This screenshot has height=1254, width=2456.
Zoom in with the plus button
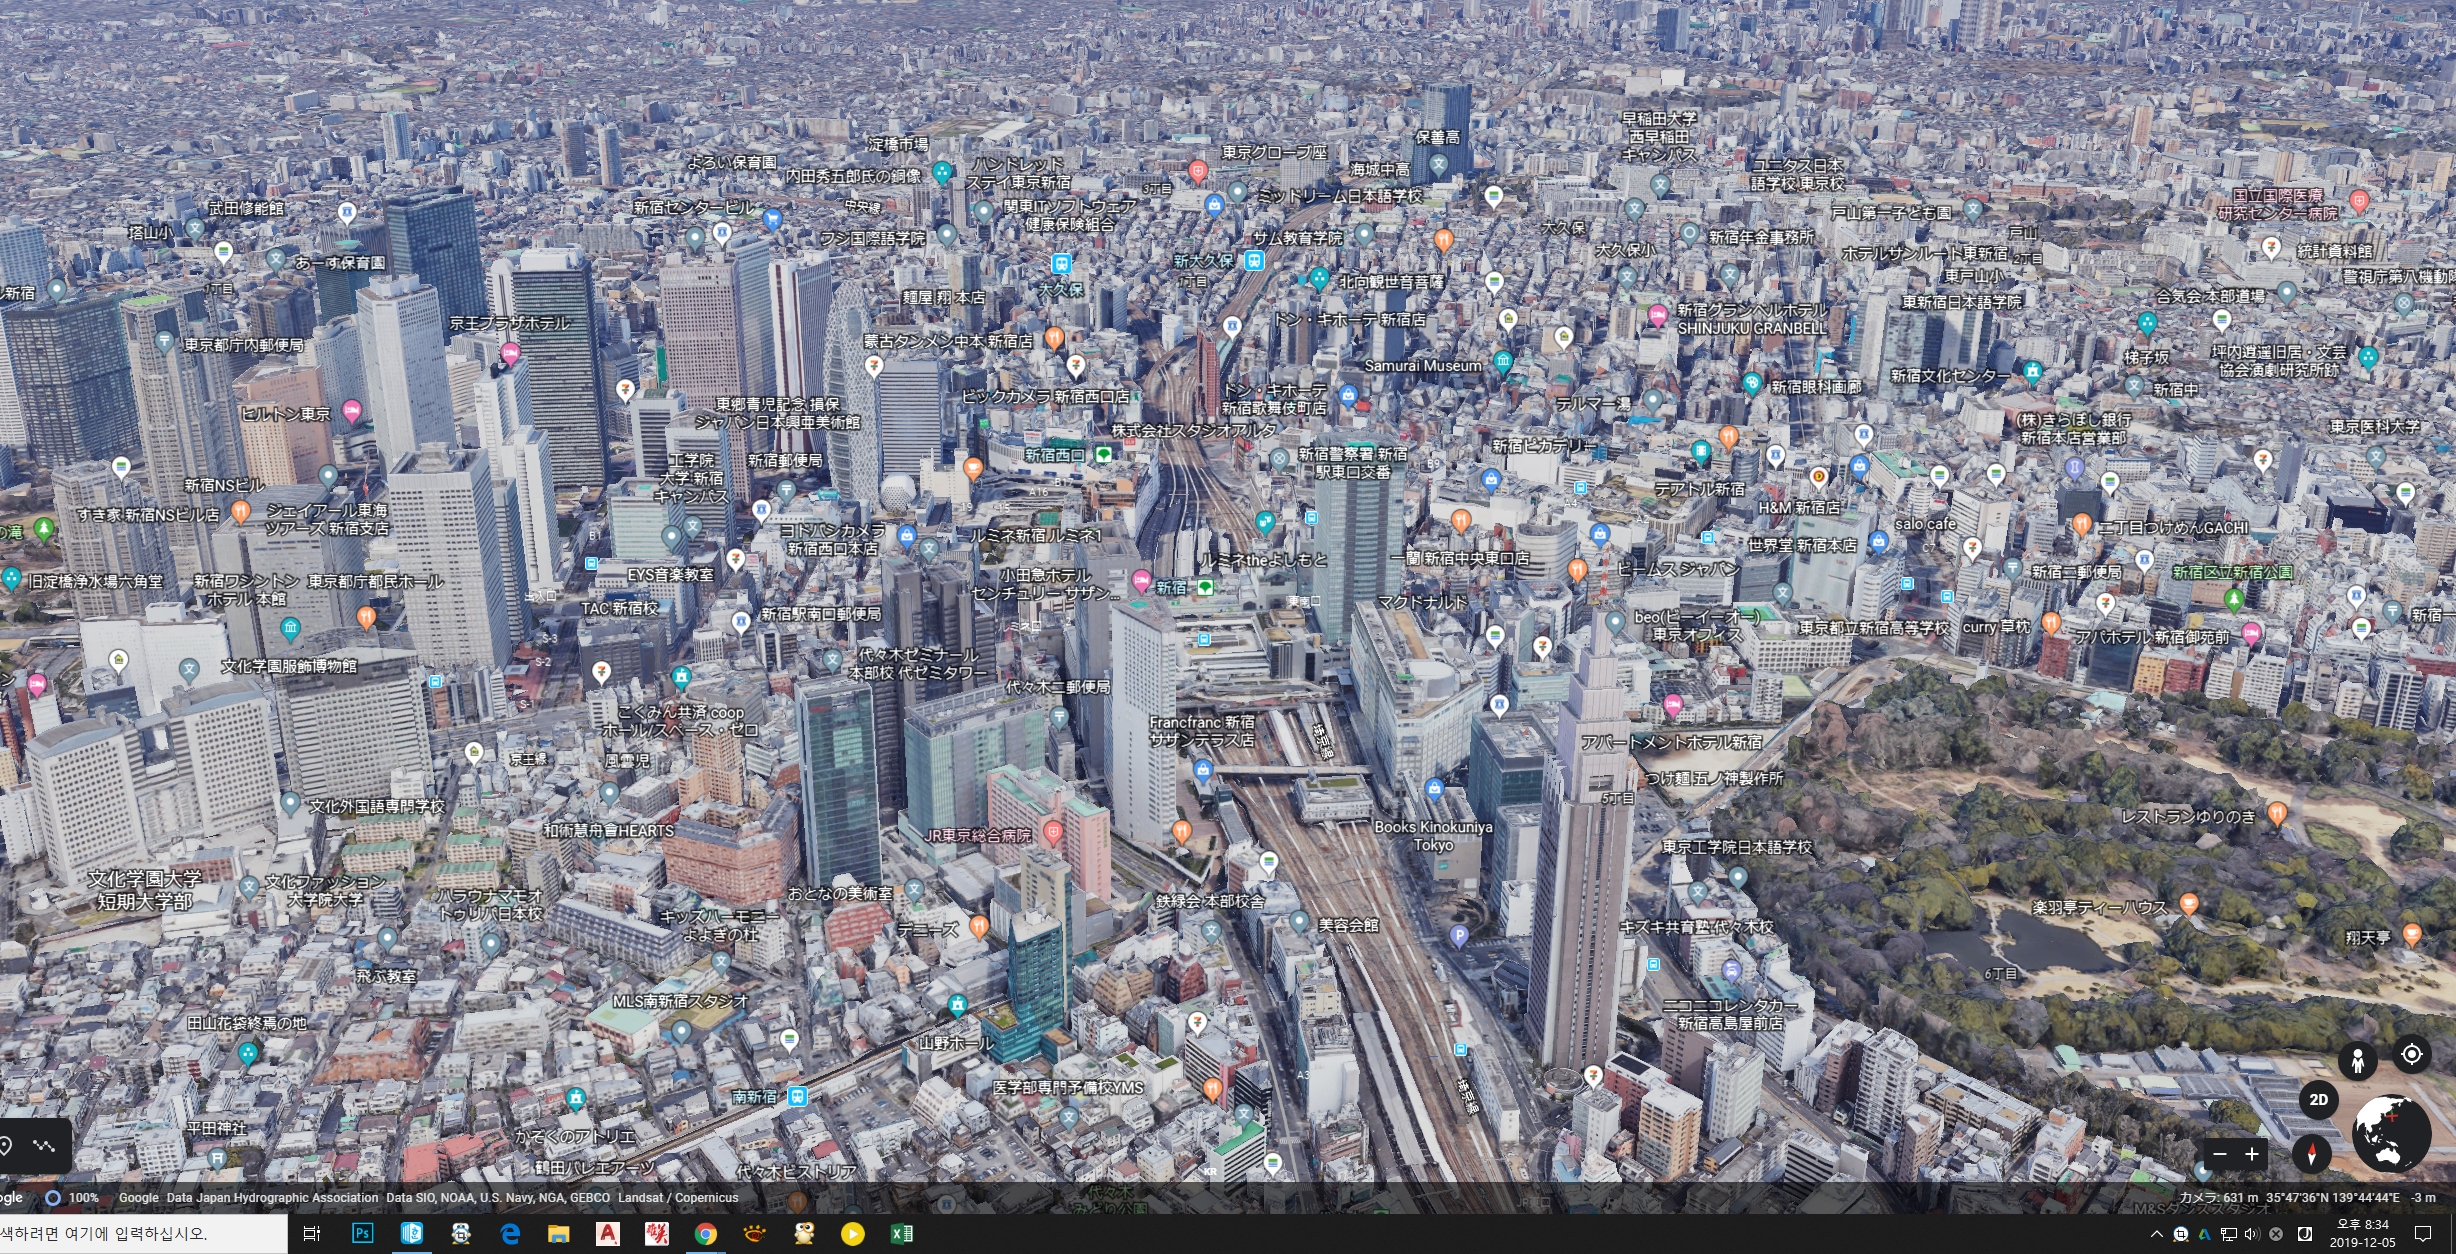tap(2252, 1154)
